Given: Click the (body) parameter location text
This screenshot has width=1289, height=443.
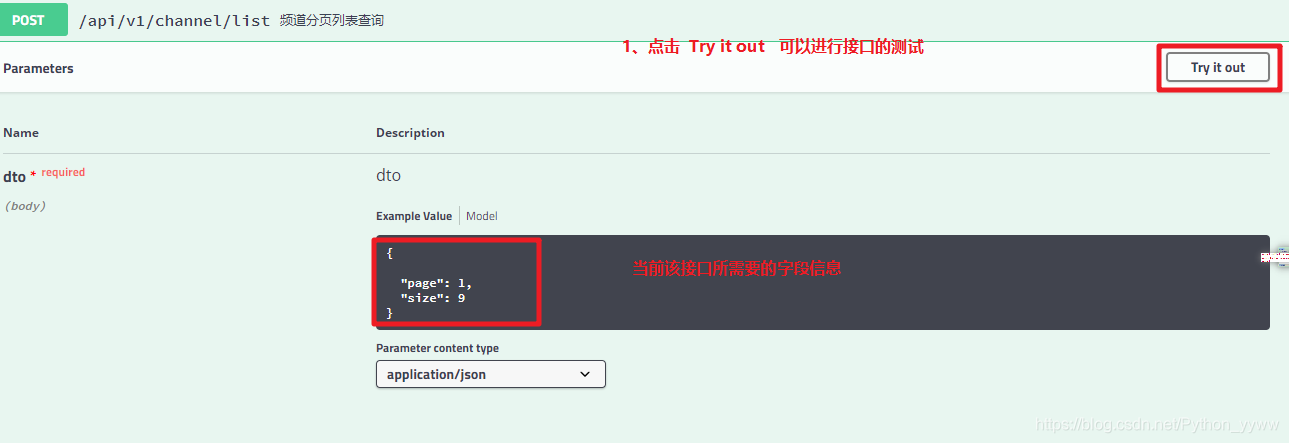Looking at the screenshot, I should (x=25, y=206).
